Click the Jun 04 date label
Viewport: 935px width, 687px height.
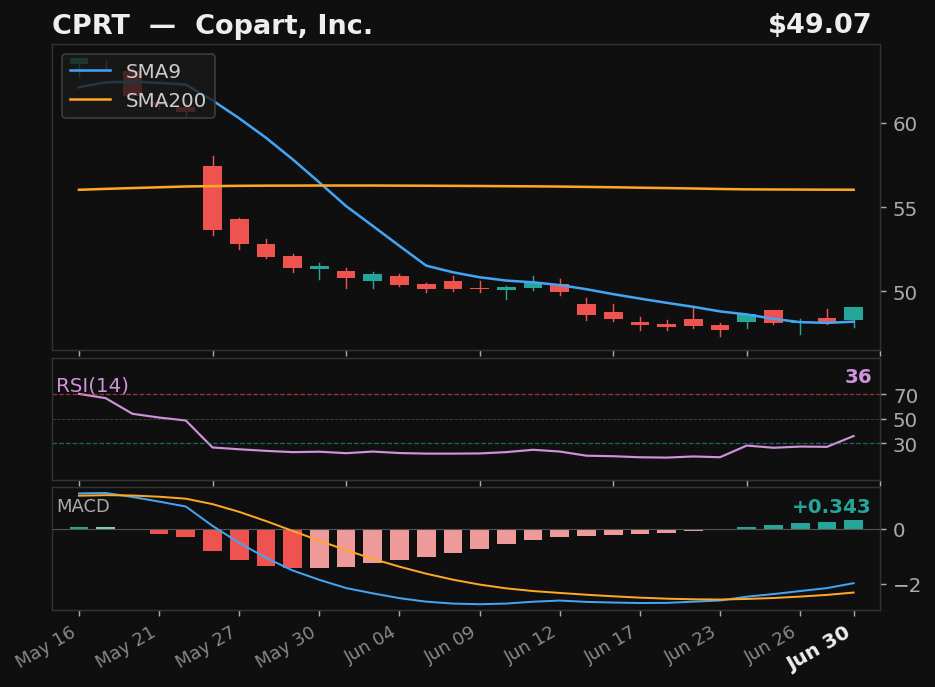point(369,645)
